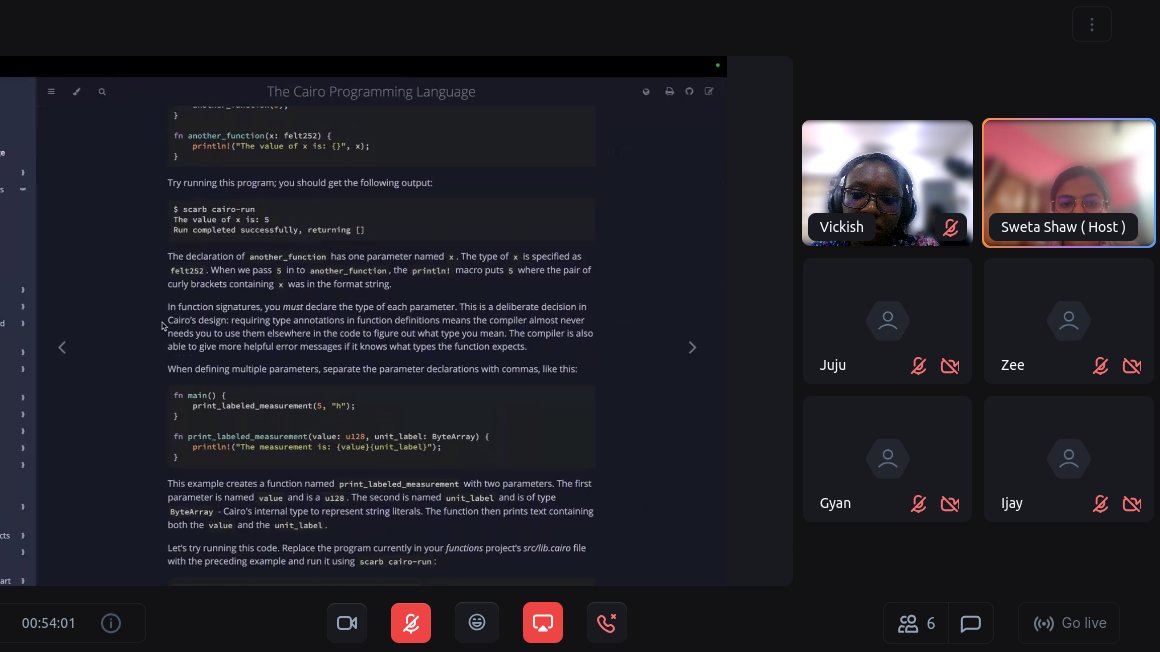The width and height of the screenshot is (1160, 652).
Task: Open the chat panel icon
Action: (971, 623)
